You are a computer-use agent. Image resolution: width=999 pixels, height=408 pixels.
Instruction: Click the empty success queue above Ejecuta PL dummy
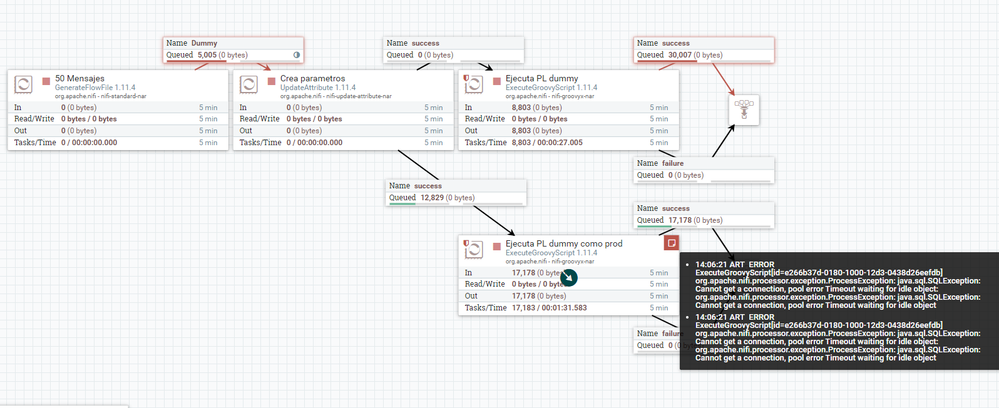454,50
